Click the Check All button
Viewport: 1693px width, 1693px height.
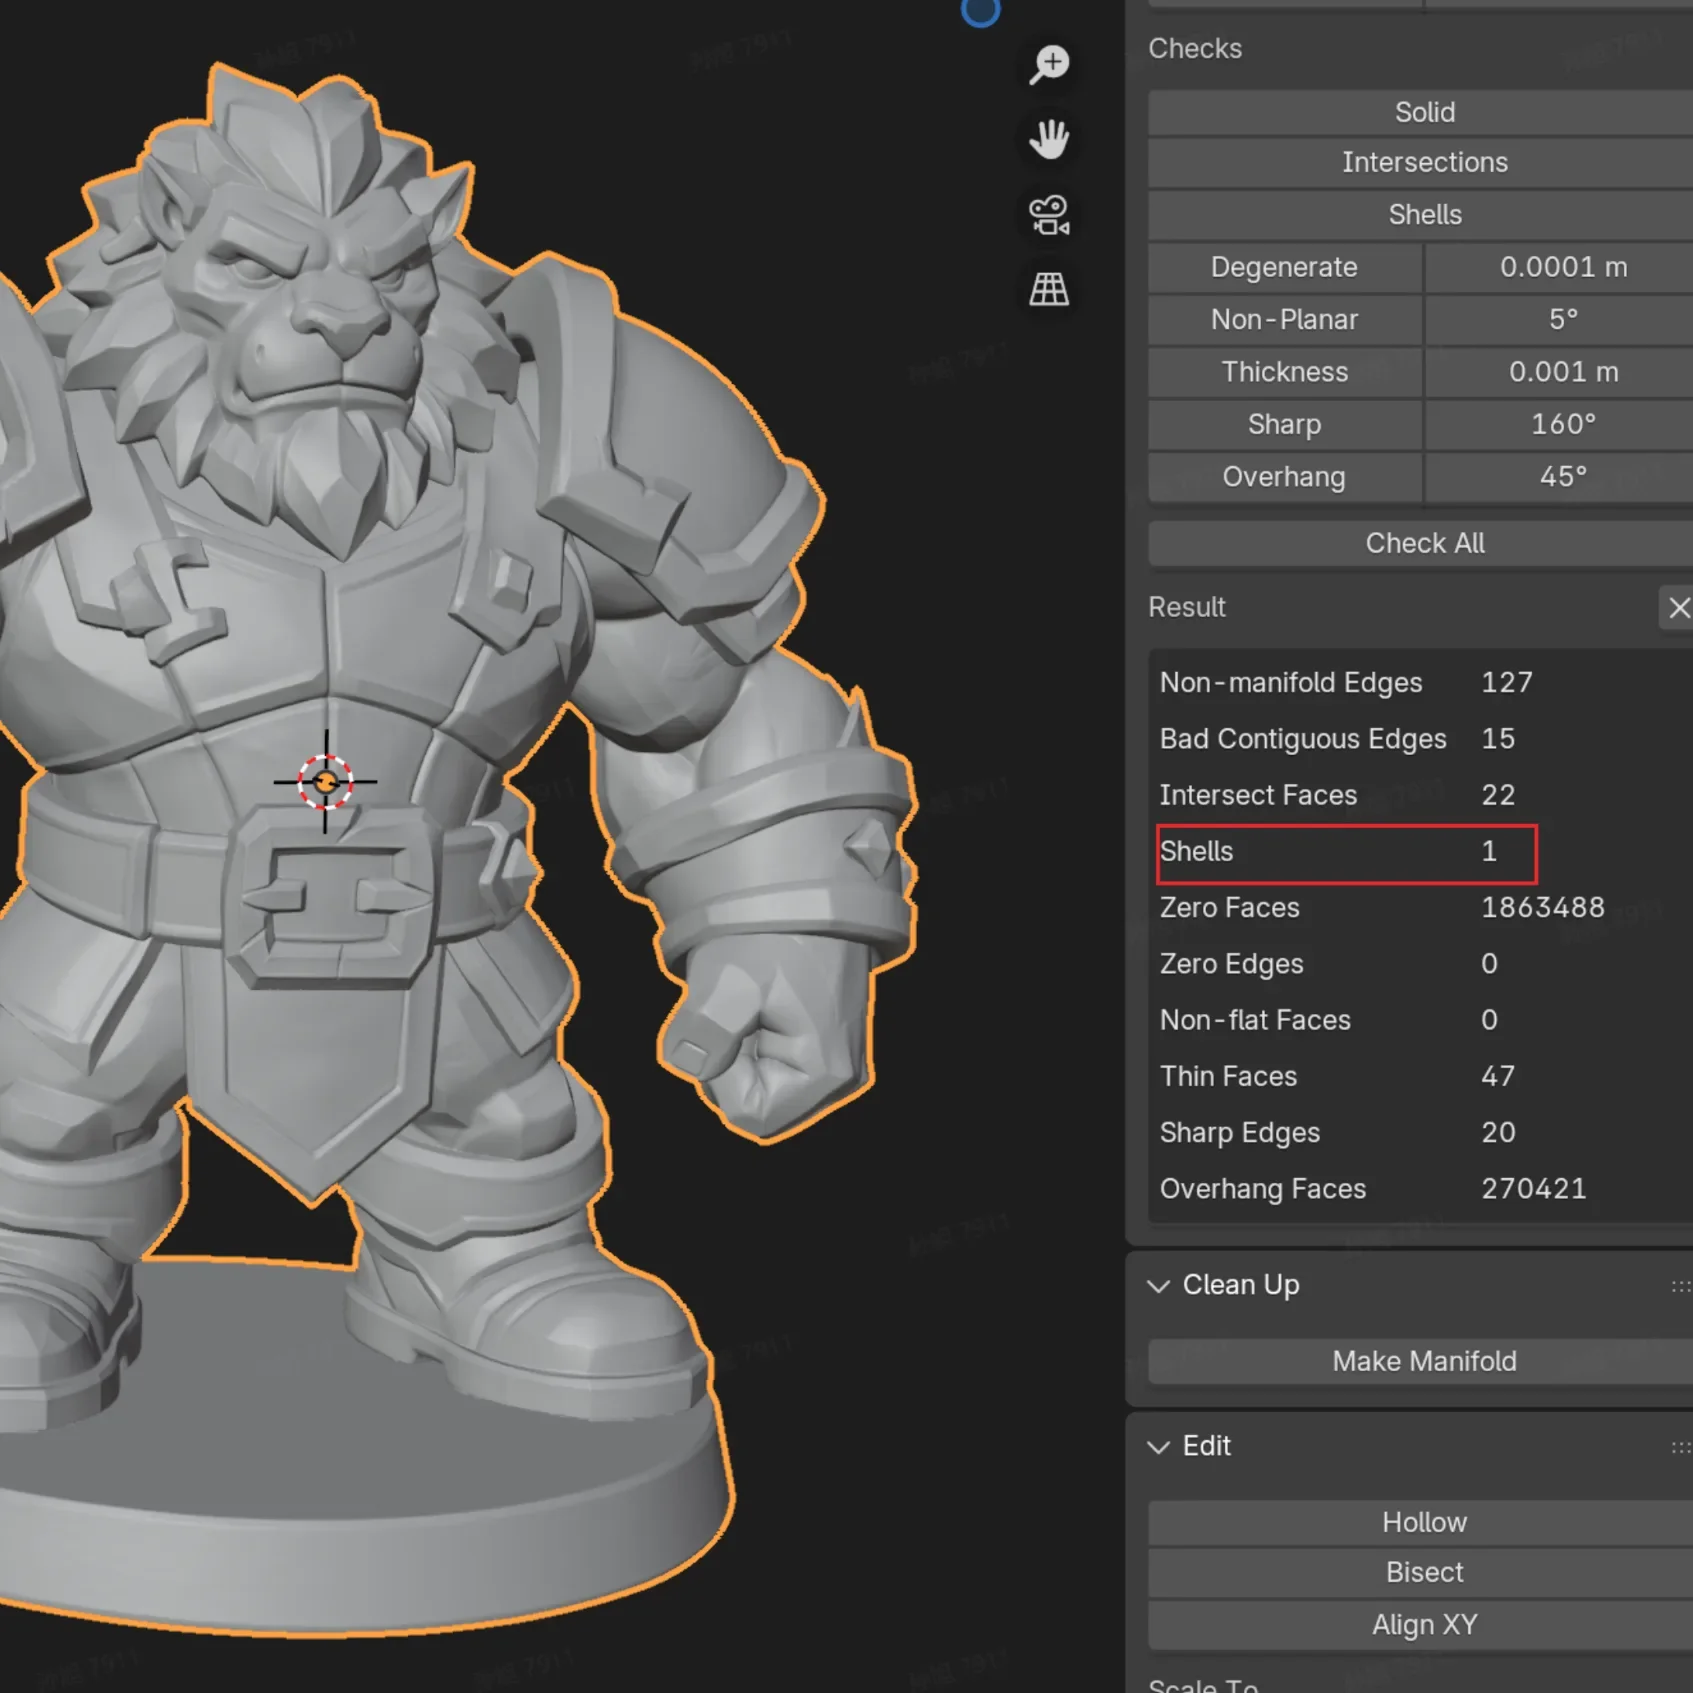click(1420, 543)
